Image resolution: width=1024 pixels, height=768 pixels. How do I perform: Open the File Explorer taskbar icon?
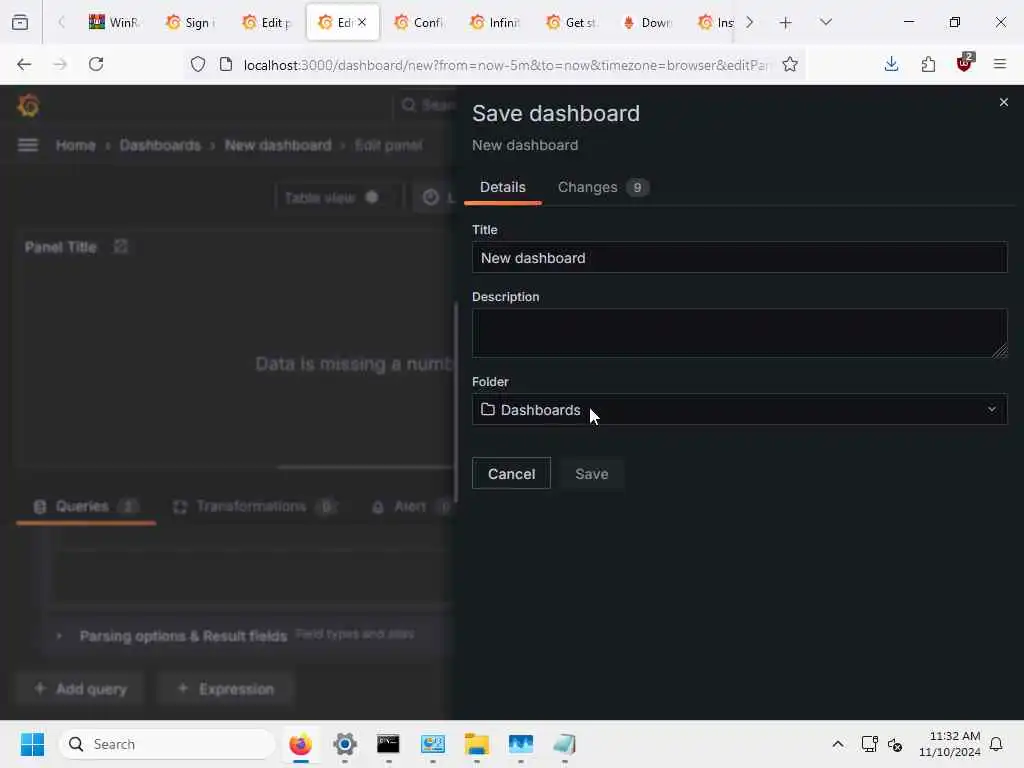(x=477, y=744)
